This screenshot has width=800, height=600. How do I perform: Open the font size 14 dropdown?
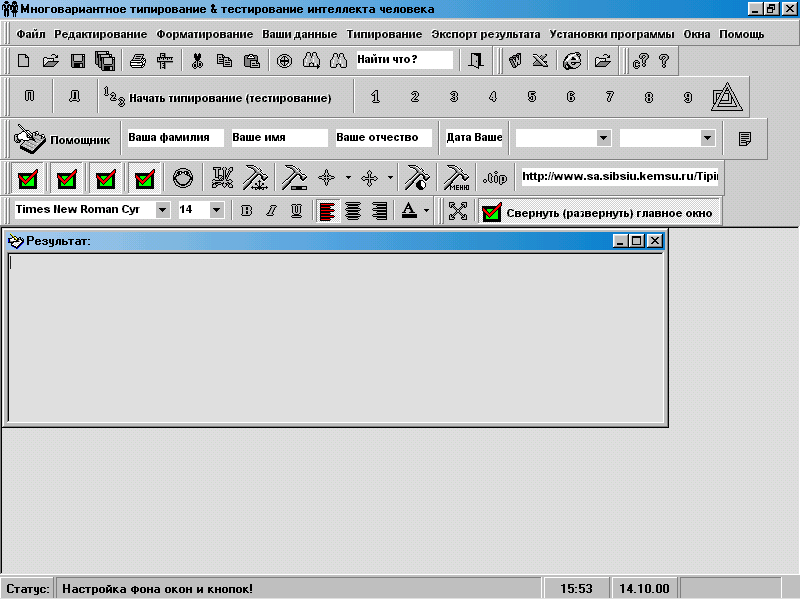pyautogui.click(x=216, y=210)
